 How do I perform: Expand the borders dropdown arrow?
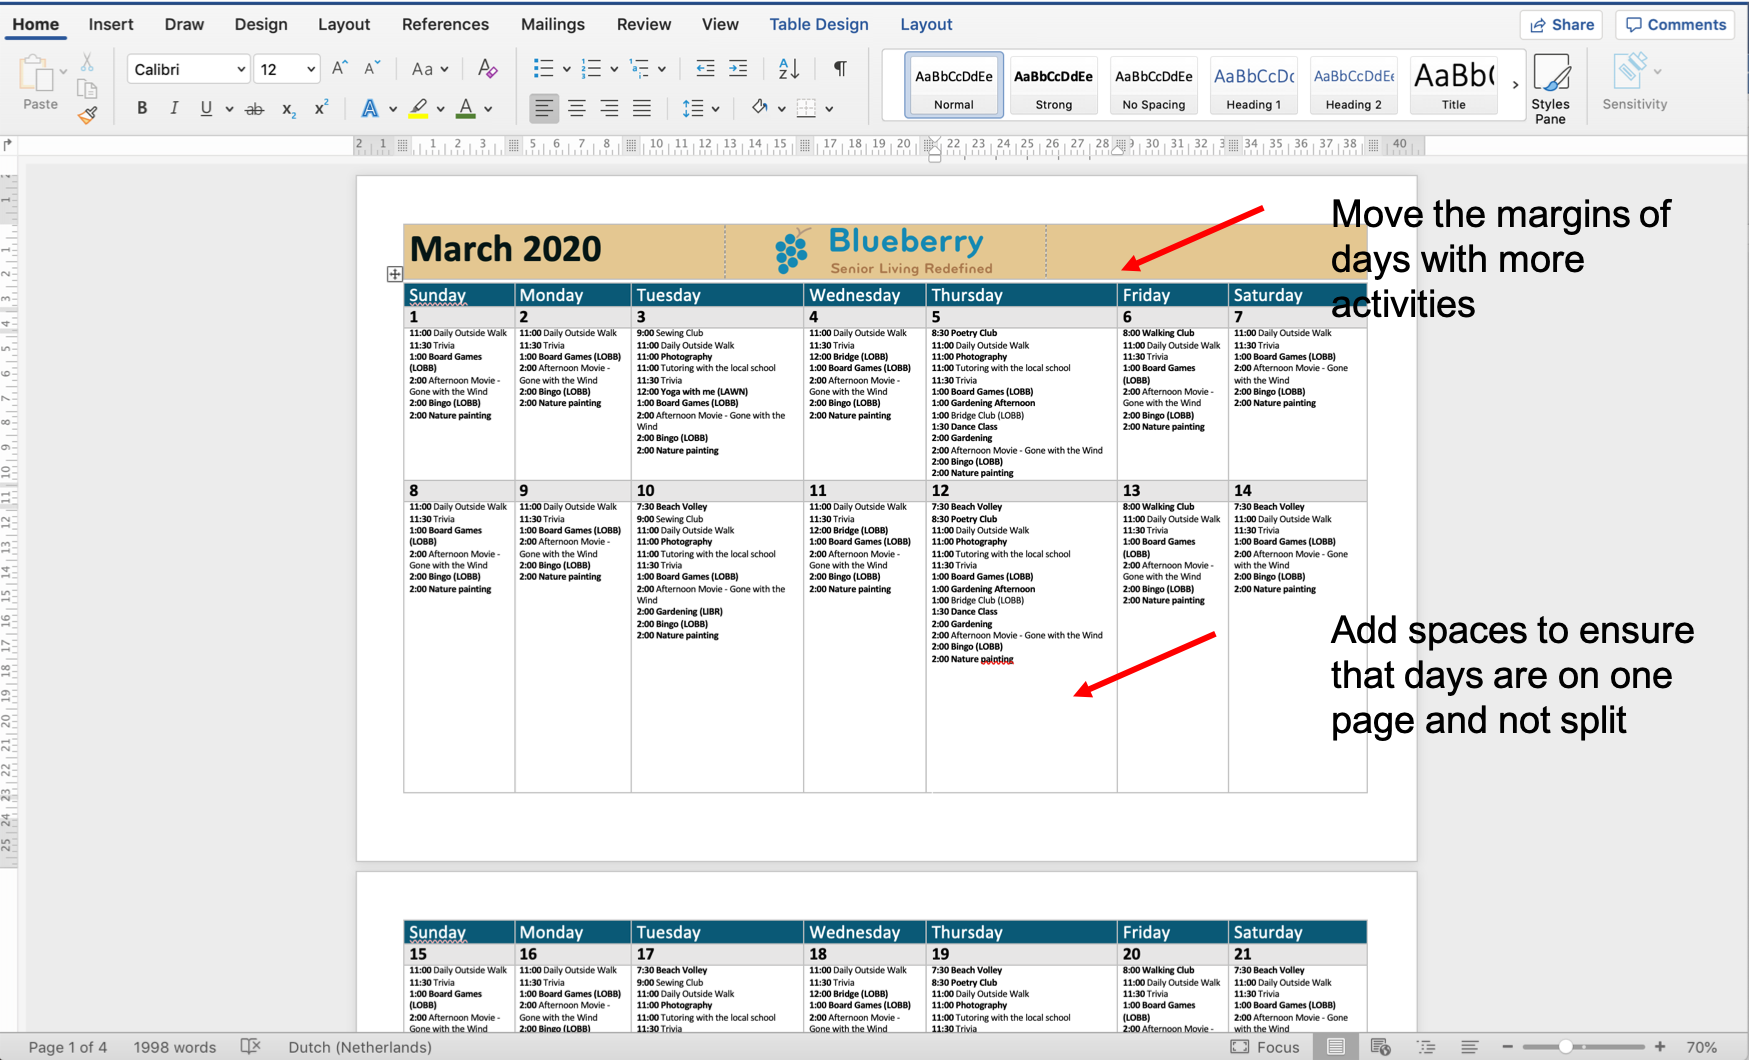click(829, 109)
